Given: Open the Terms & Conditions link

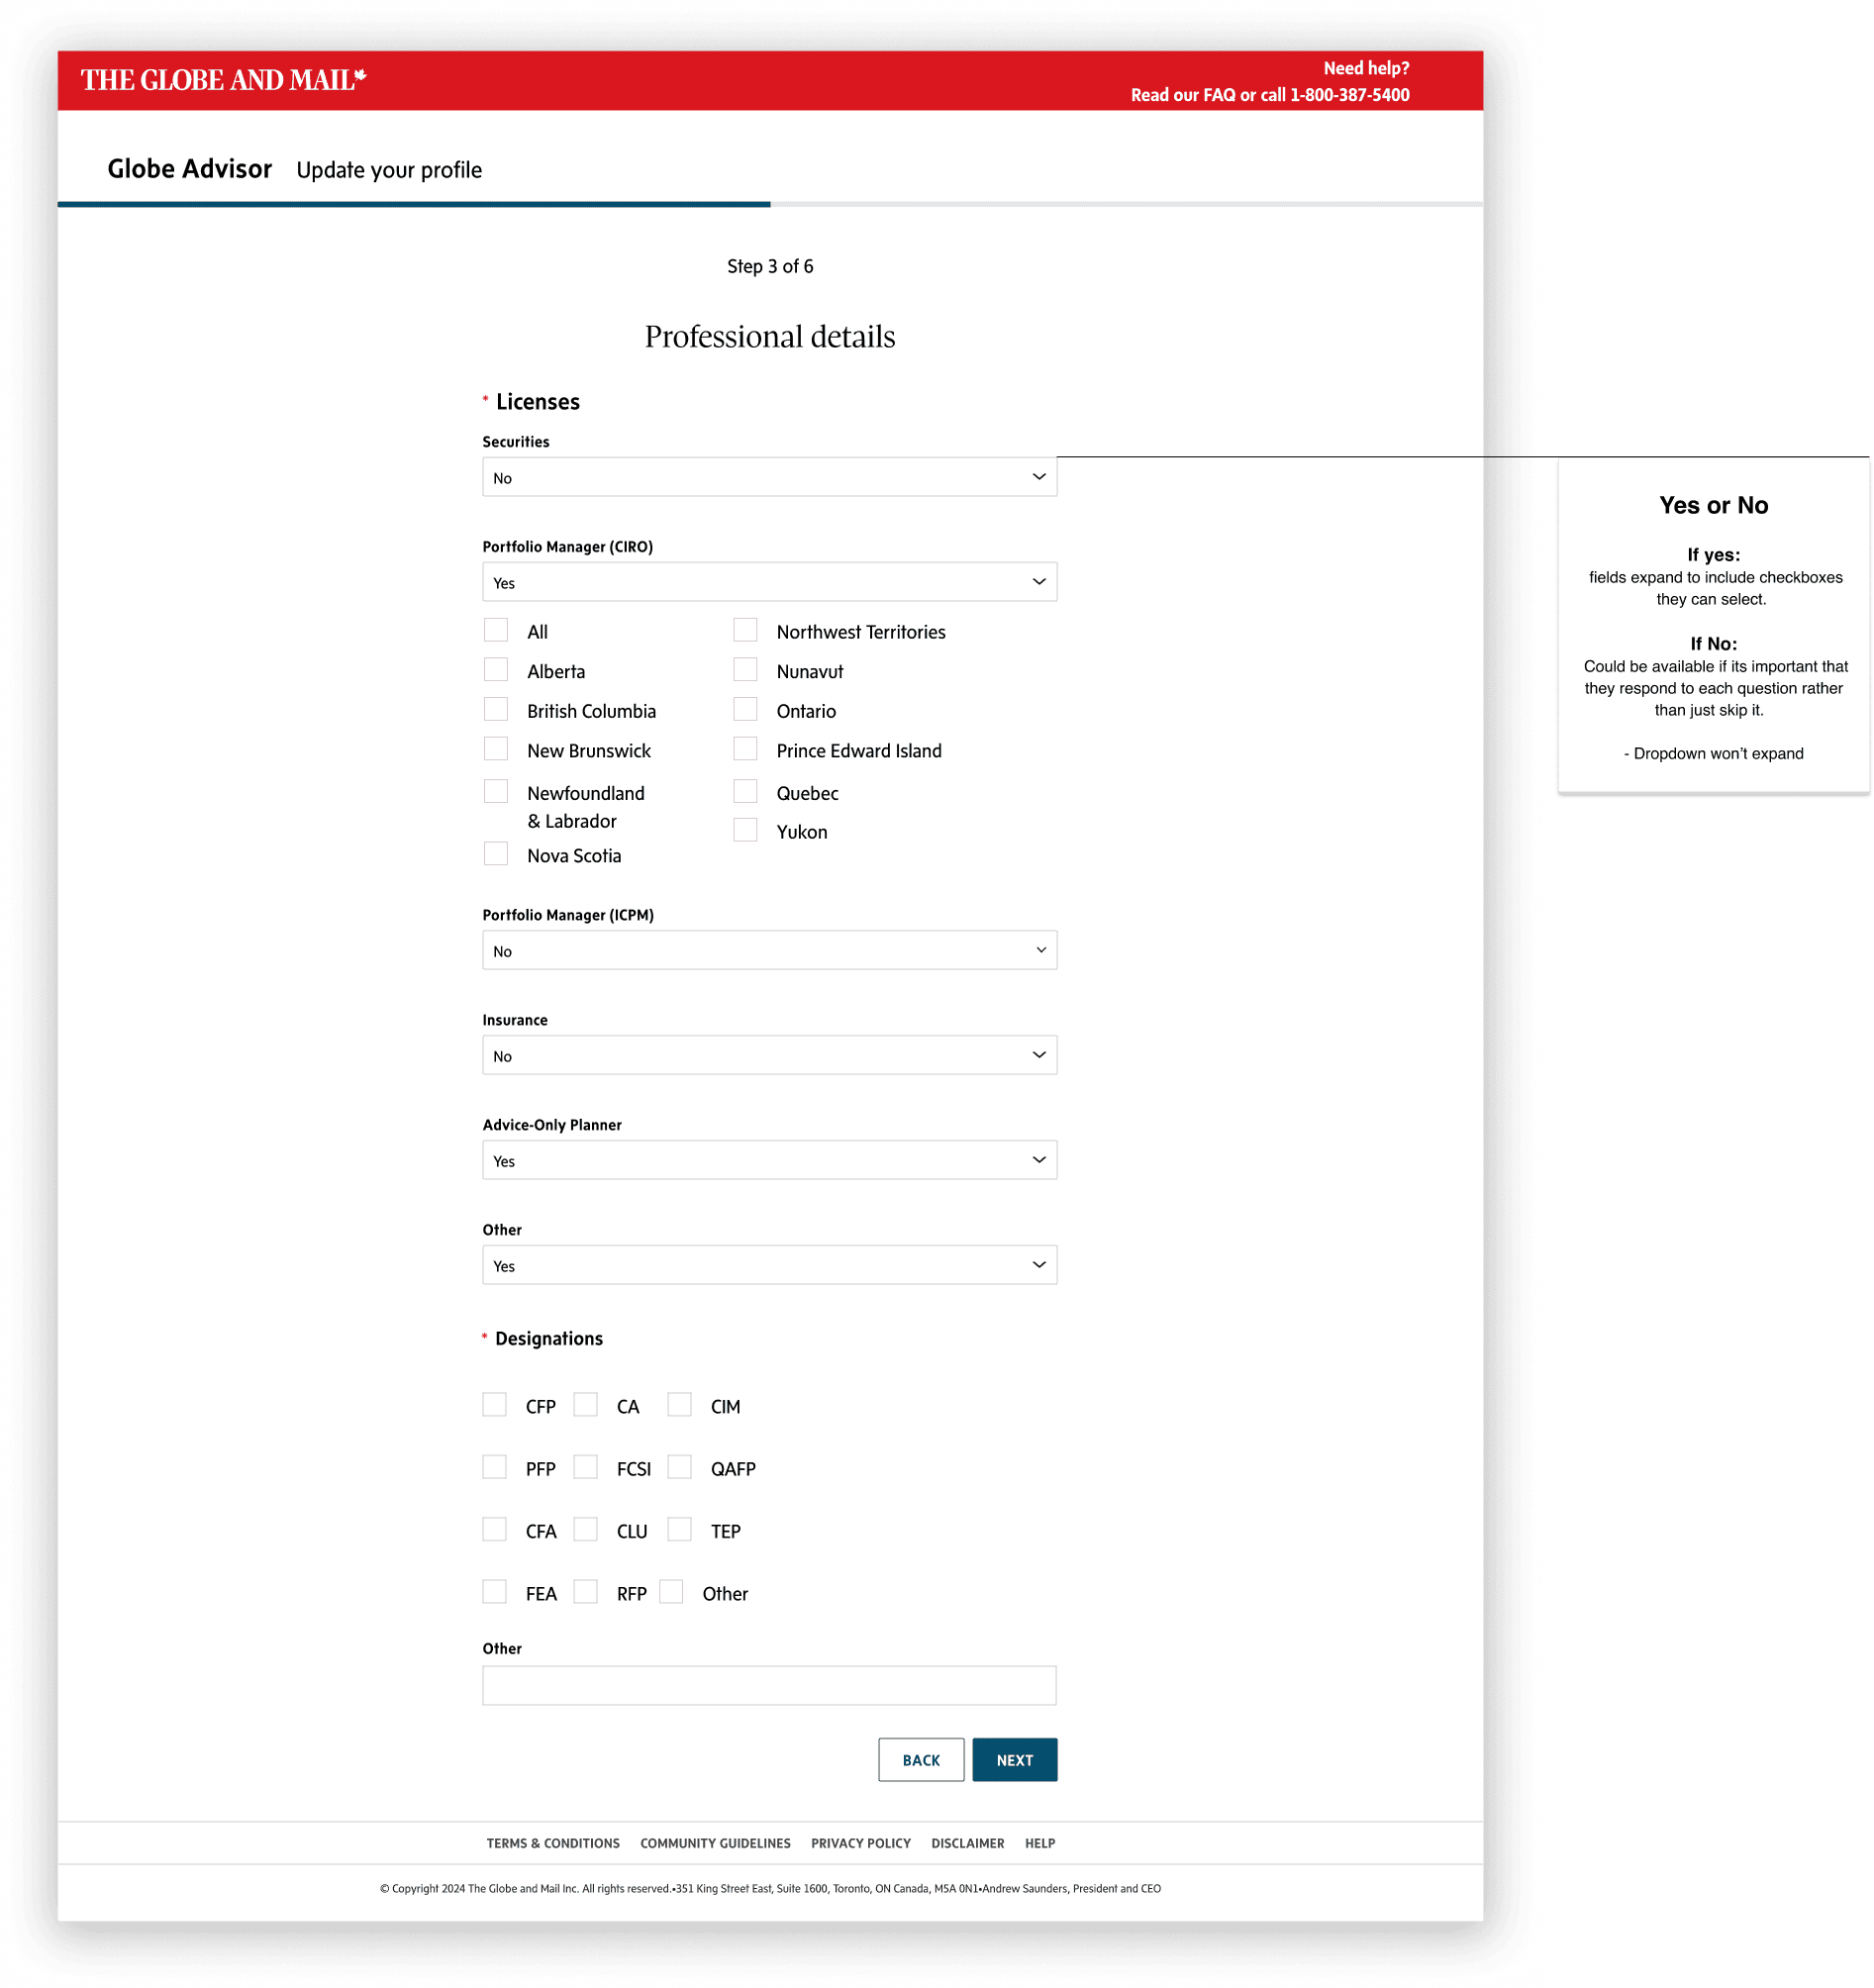Looking at the screenshot, I should pos(552,1843).
